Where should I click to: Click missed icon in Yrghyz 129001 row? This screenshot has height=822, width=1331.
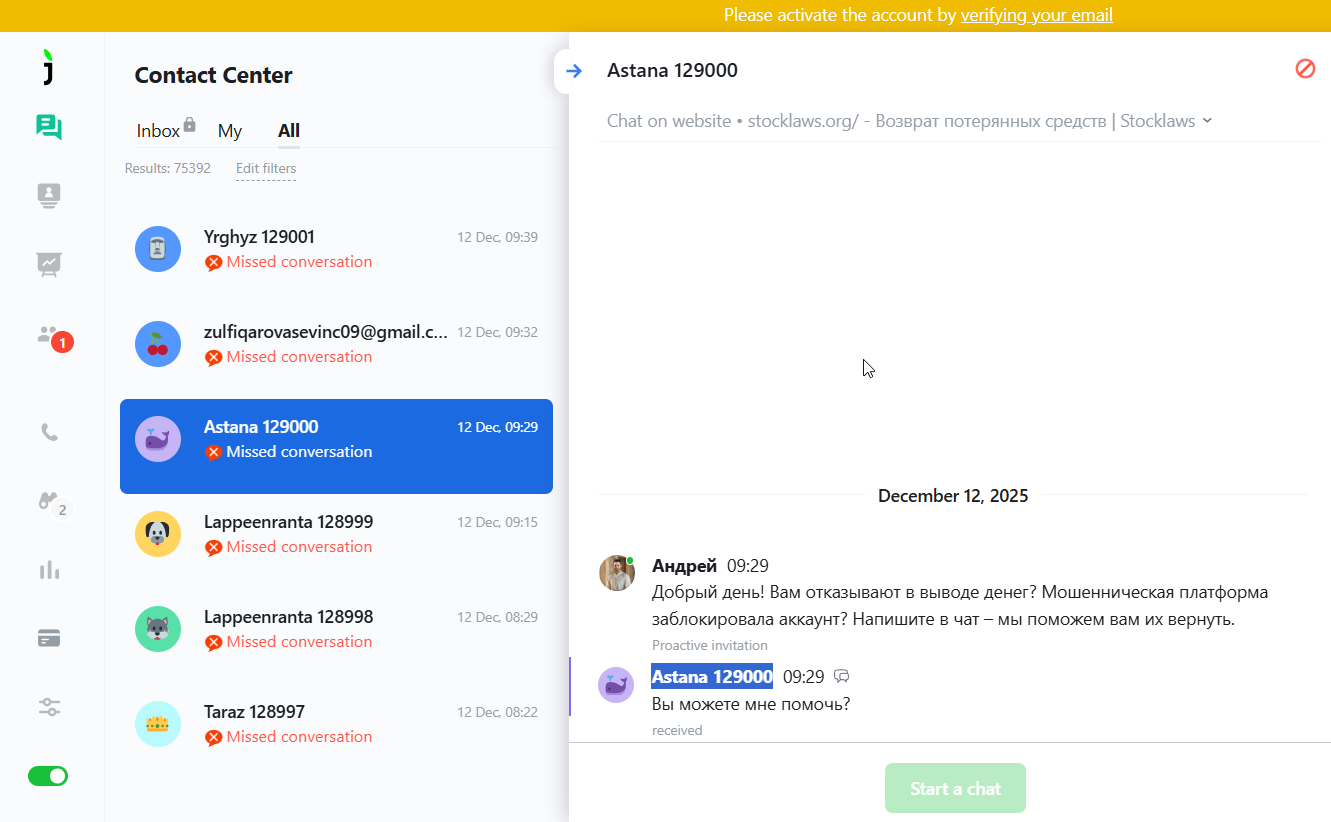pyautogui.click(x=213, y=262)
